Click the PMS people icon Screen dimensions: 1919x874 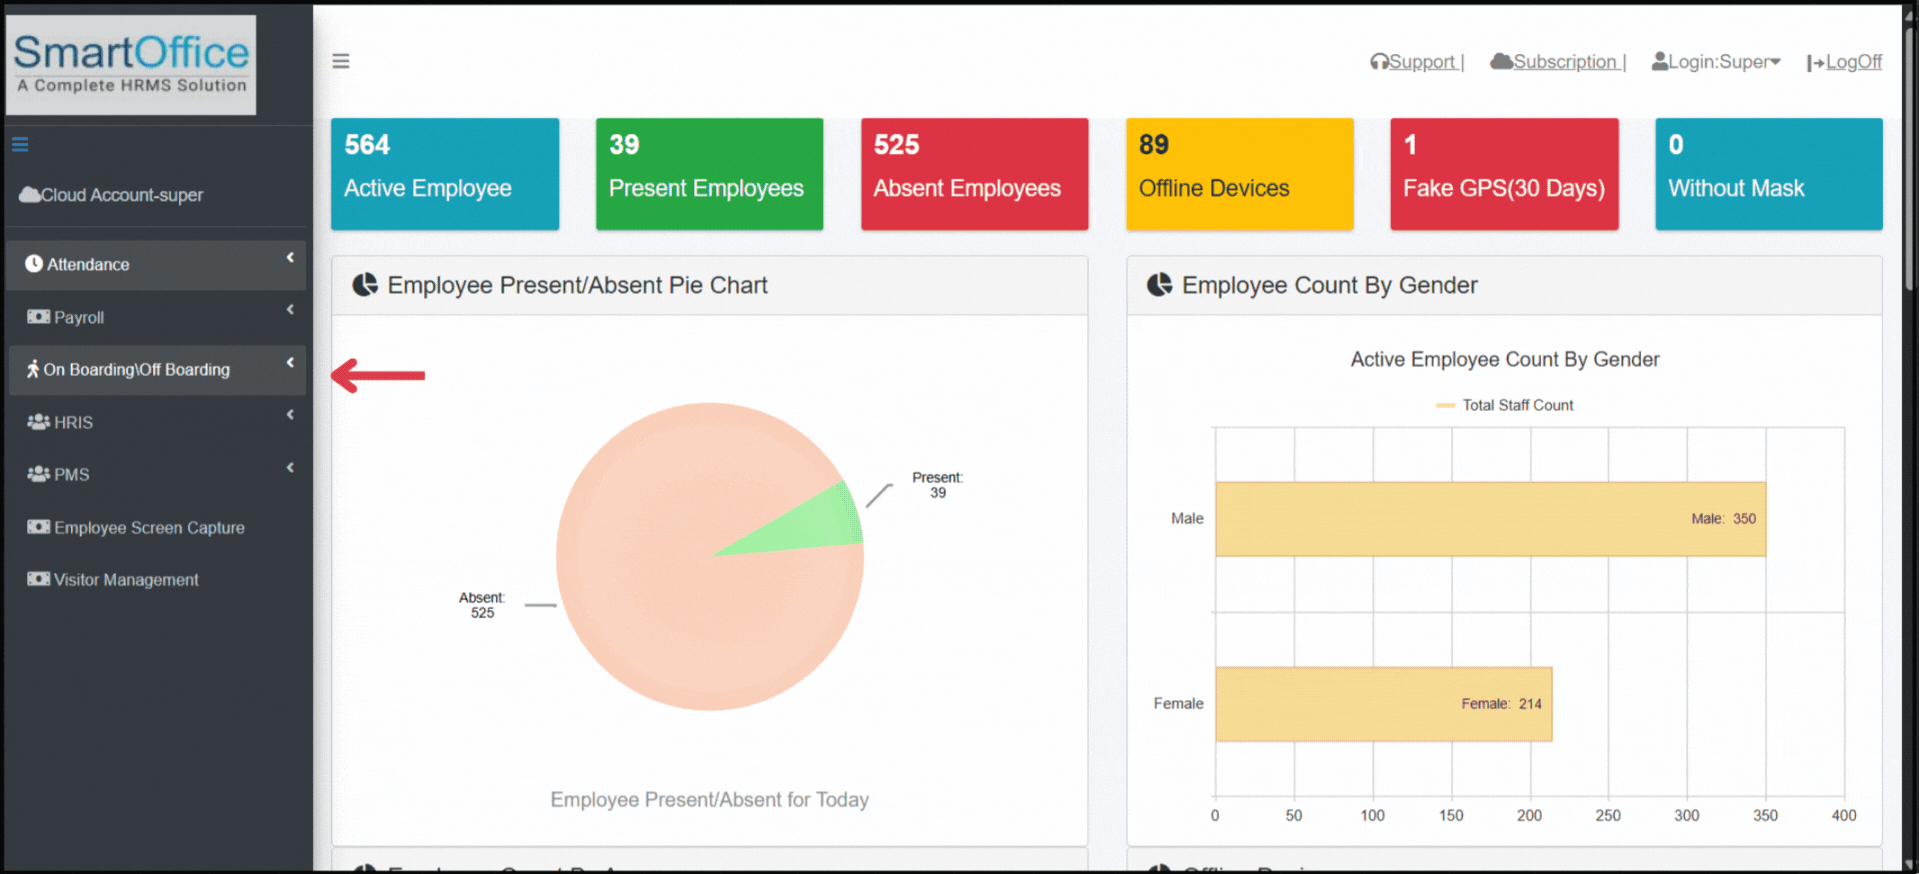coord(38,474)
